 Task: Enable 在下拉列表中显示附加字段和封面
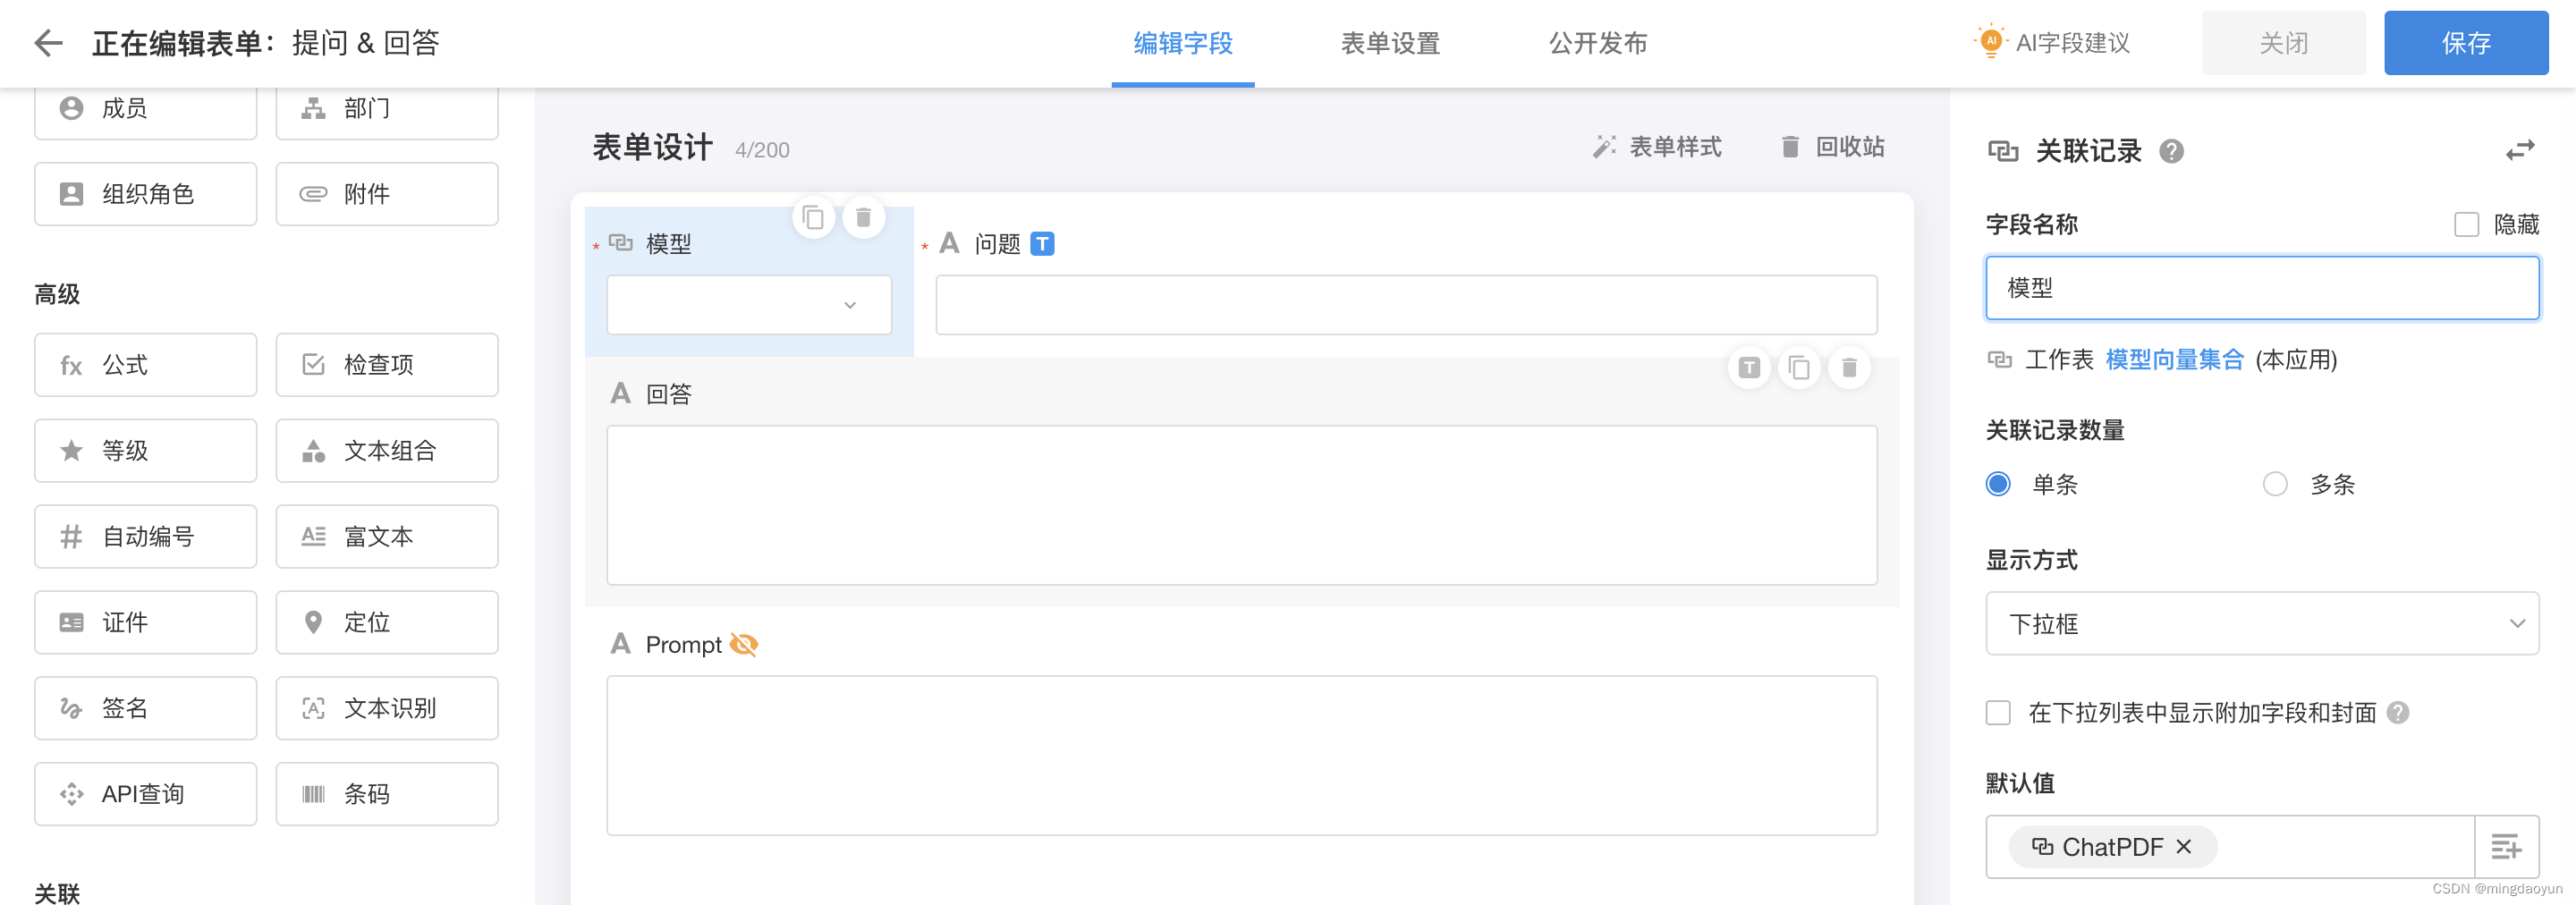tap(1998, 713)
